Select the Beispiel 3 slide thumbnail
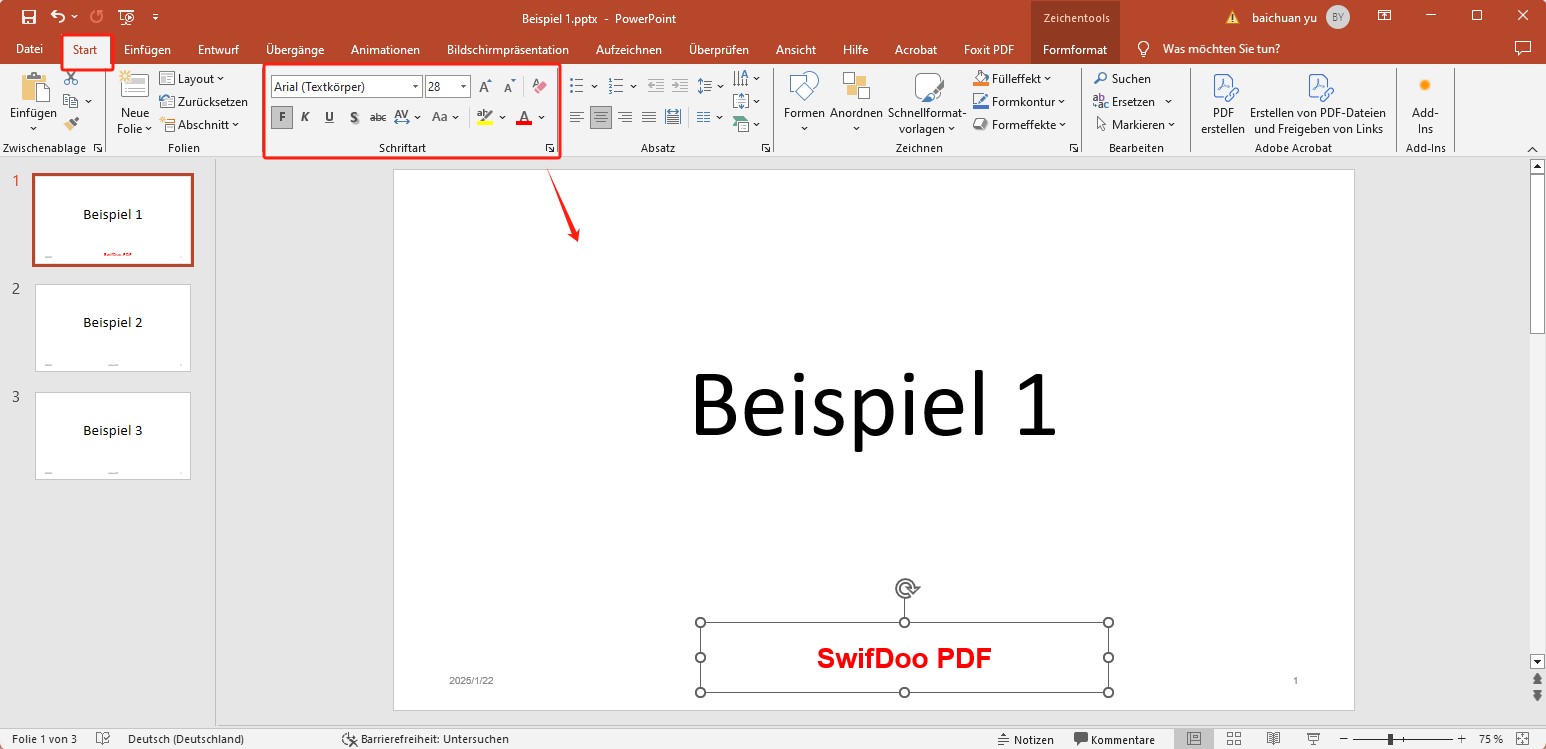Viewport: 1546px width, 749px height. click(112, 435)
